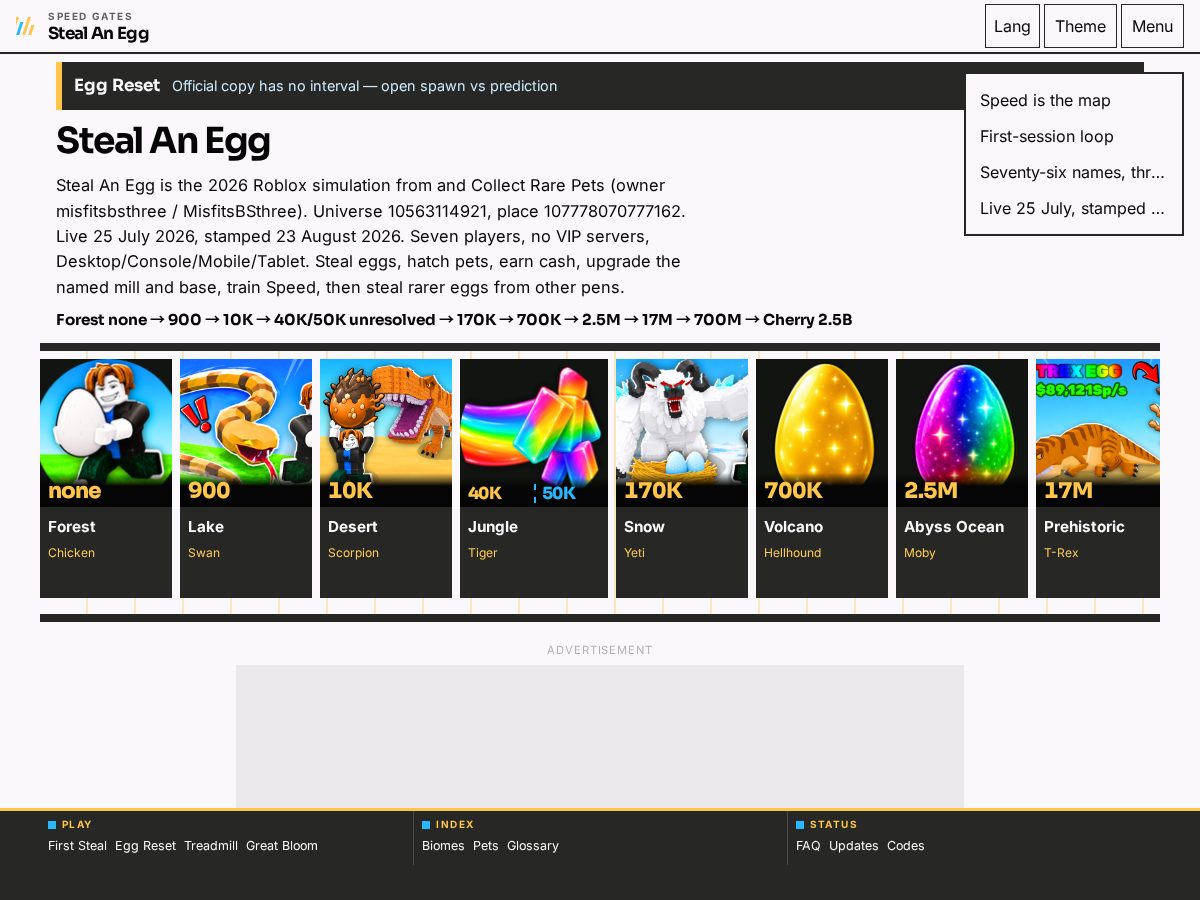Click the Hellhound pet label
This screenshot has height=900, width=1200.
tap(793, 553)
